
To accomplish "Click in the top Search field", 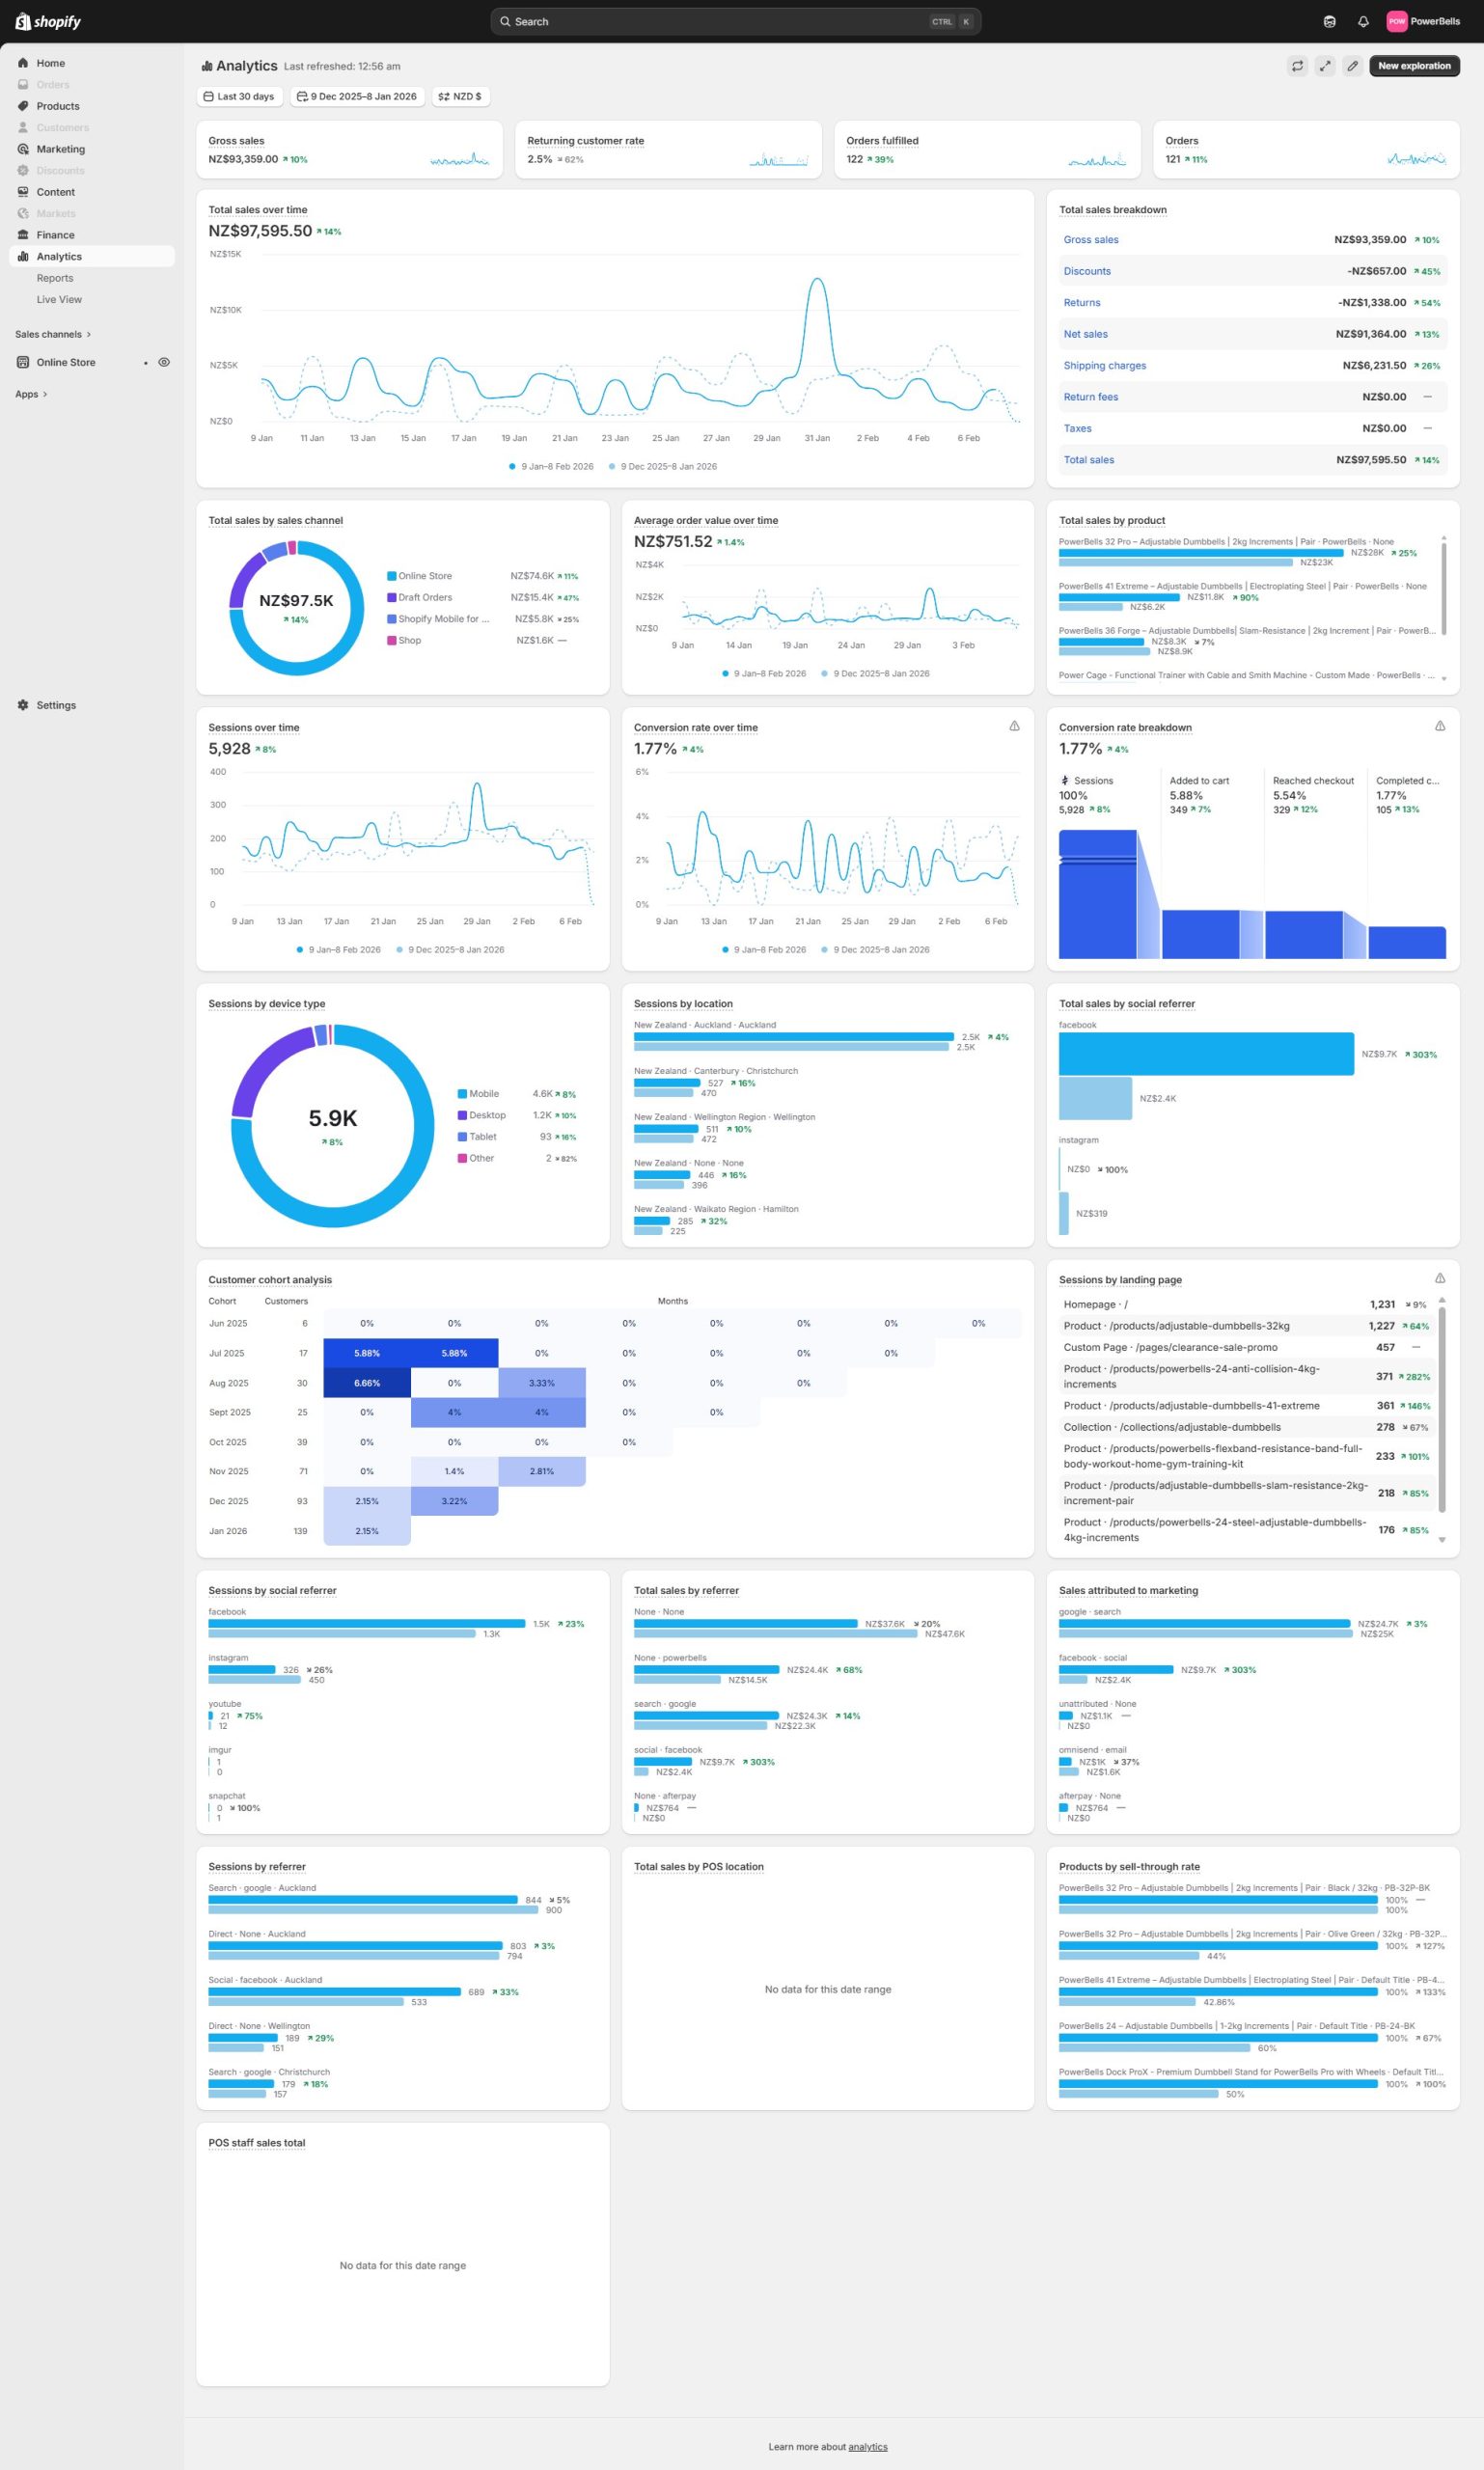I will pyautogui.click(x=720, y=21).
